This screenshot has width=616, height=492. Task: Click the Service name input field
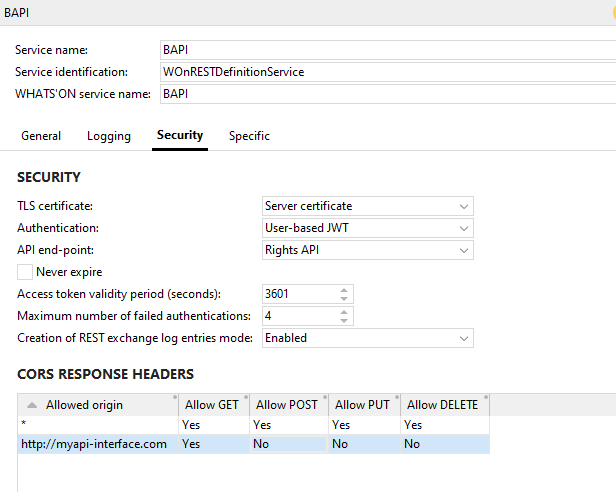pos(386,50)
